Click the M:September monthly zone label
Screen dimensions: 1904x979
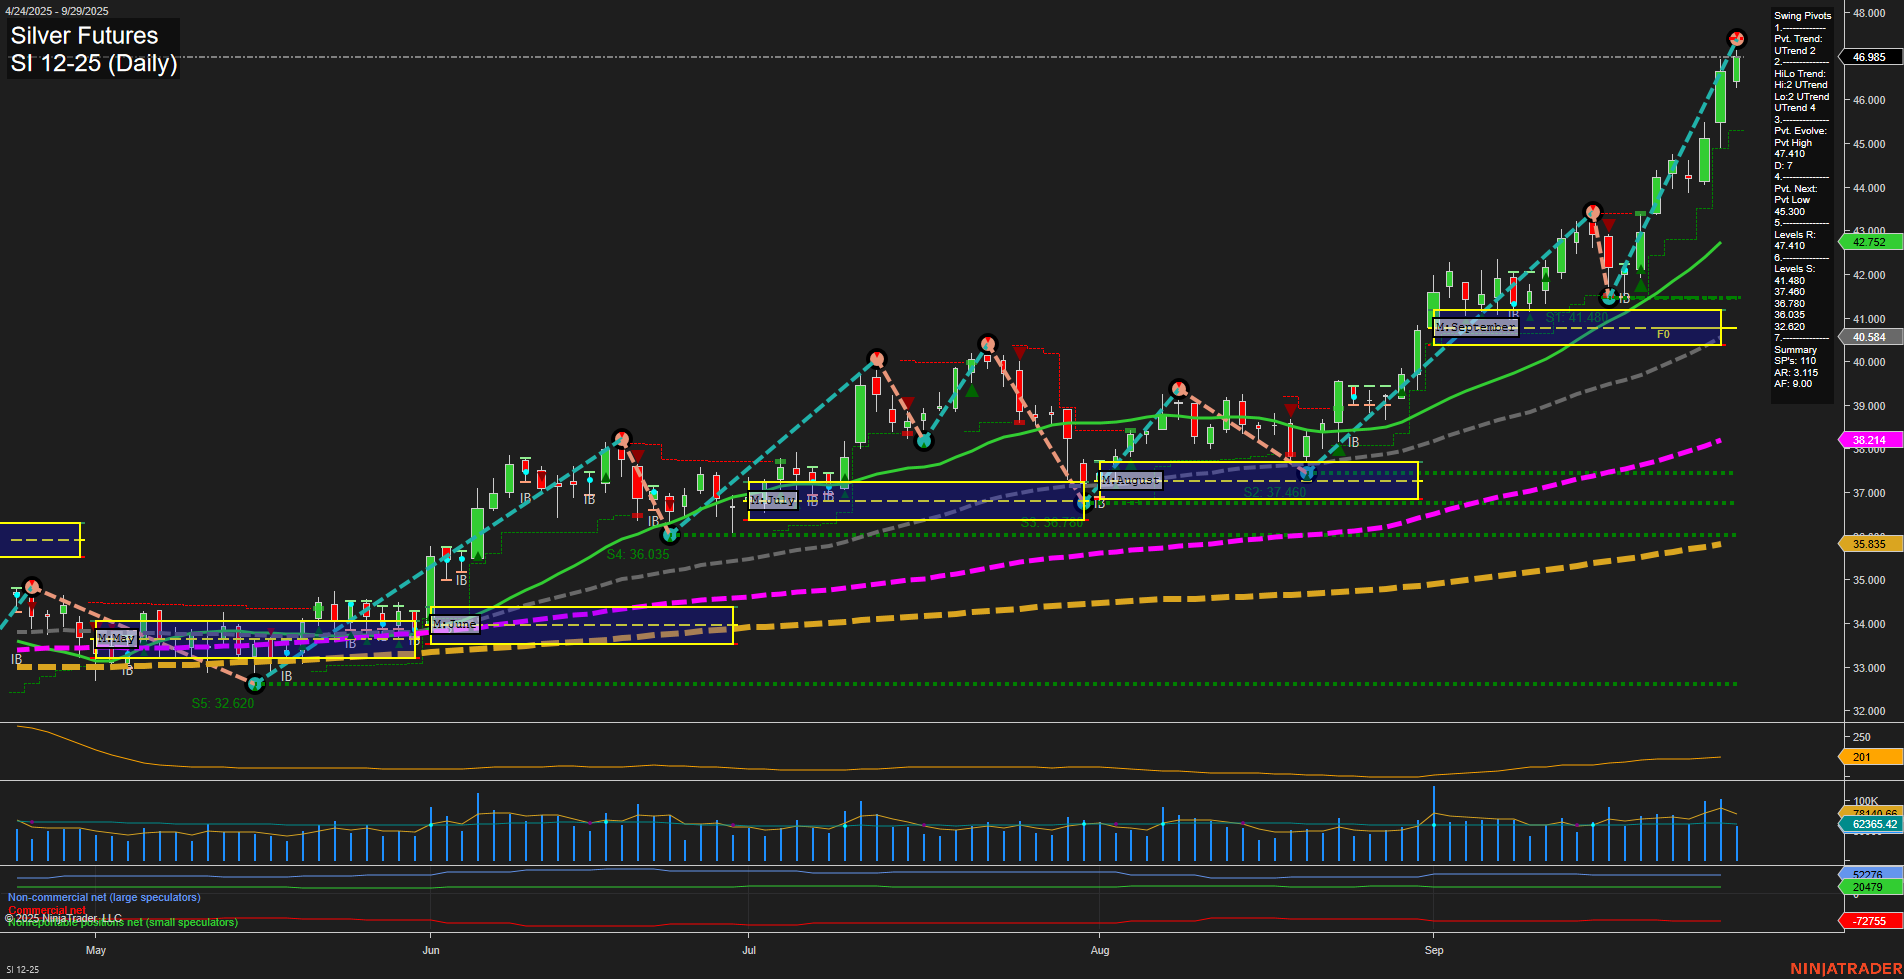1476,326
